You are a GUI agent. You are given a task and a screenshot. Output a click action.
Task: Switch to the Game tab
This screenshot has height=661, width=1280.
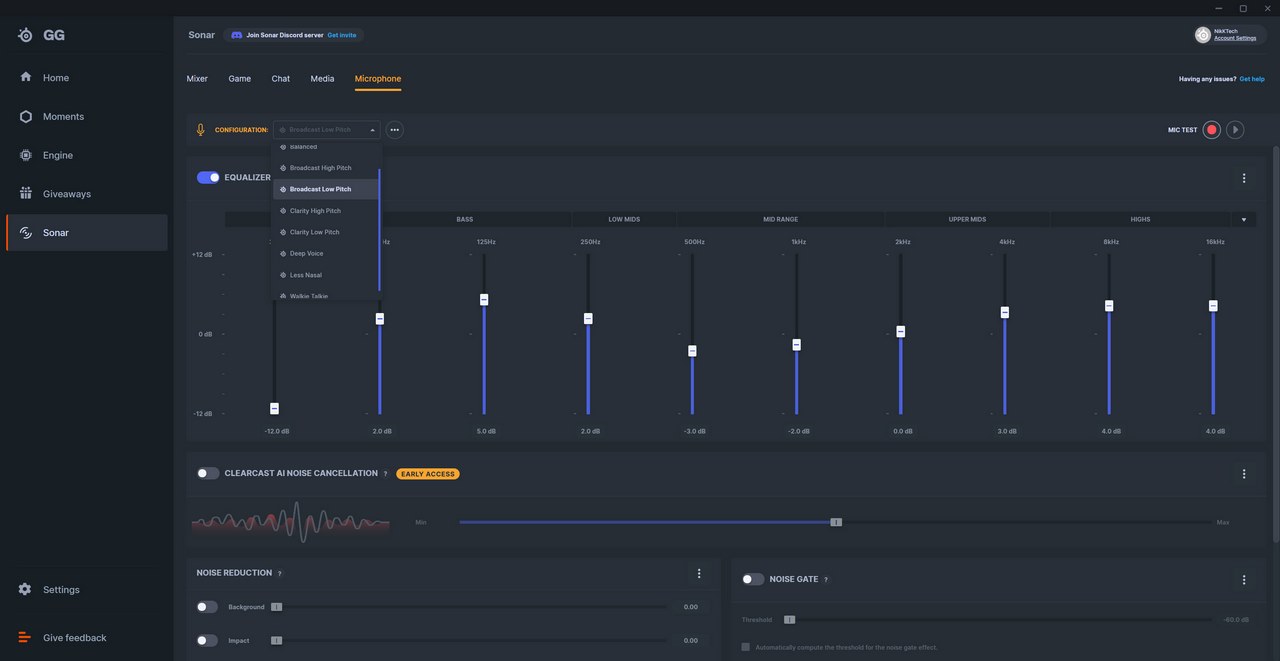pyautogui.click(x=239, y=79)
